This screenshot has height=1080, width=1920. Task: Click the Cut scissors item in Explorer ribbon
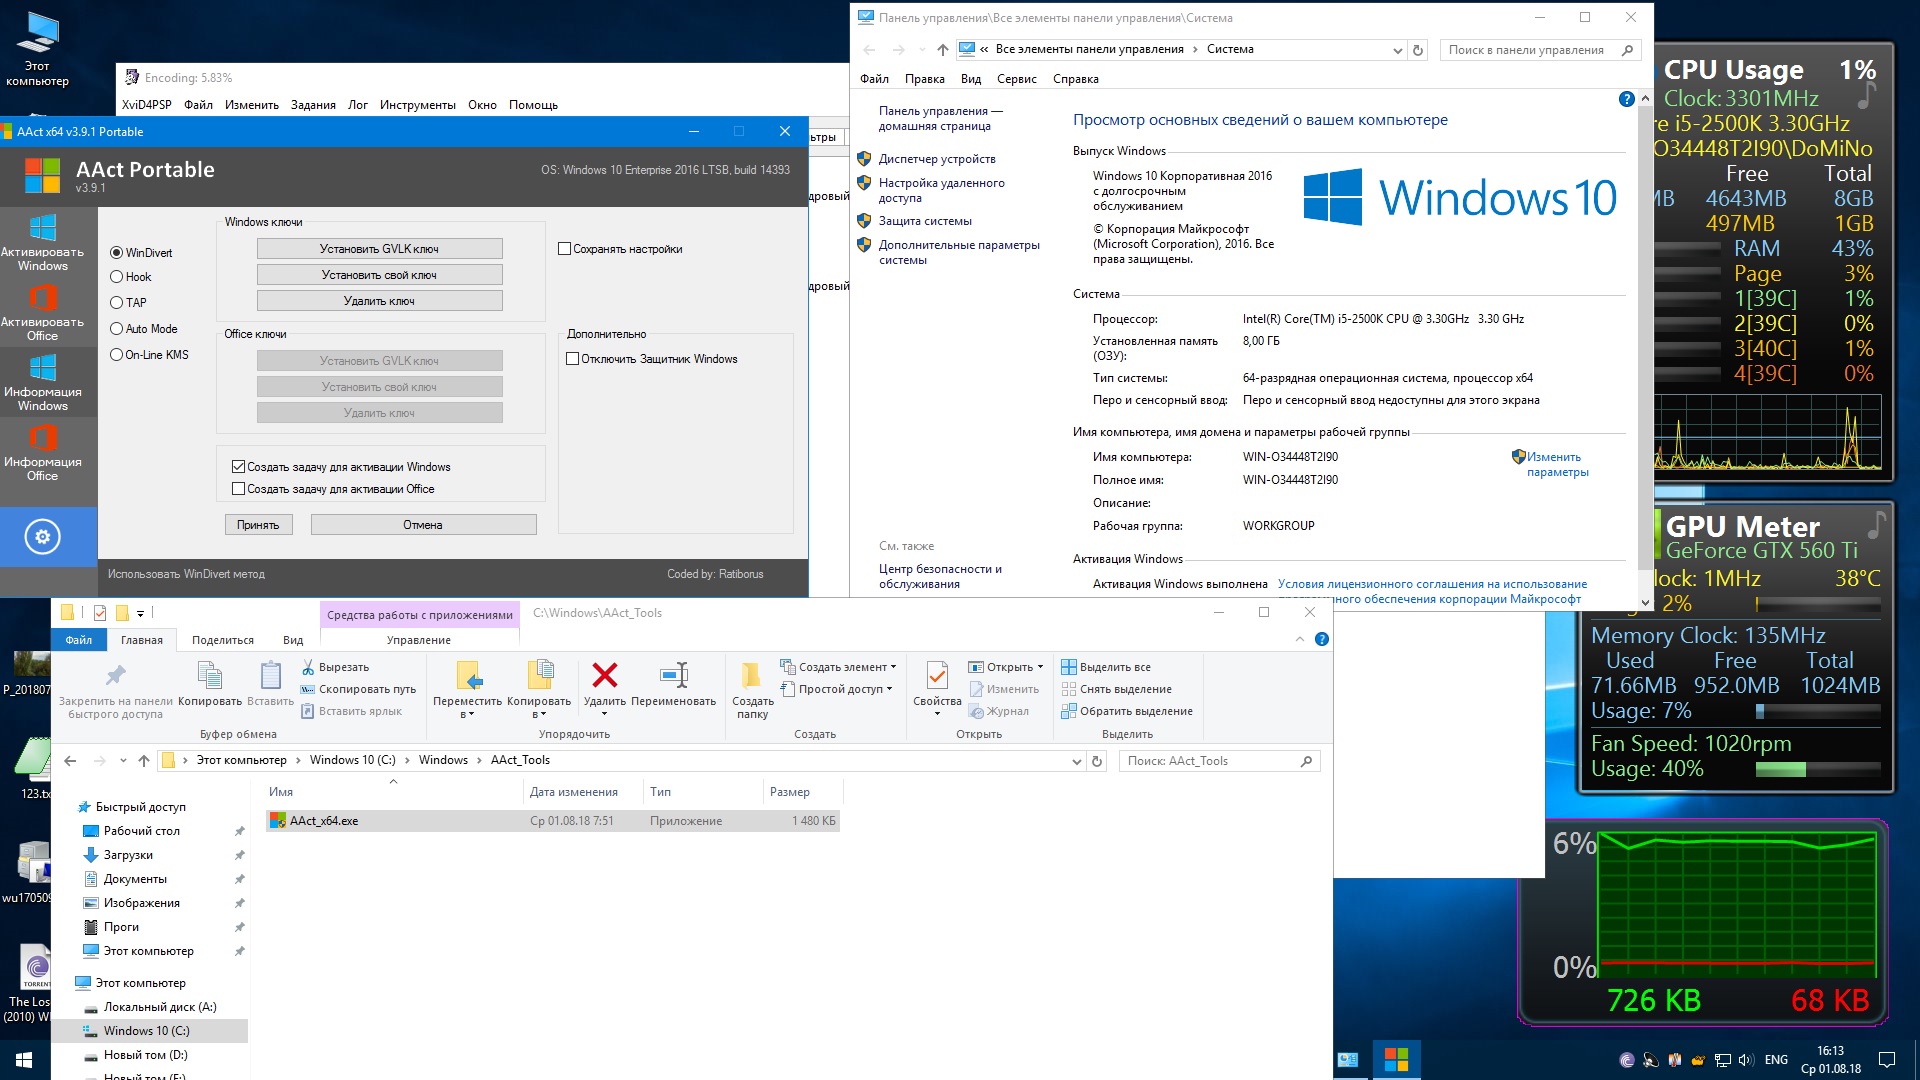[335, 667]
